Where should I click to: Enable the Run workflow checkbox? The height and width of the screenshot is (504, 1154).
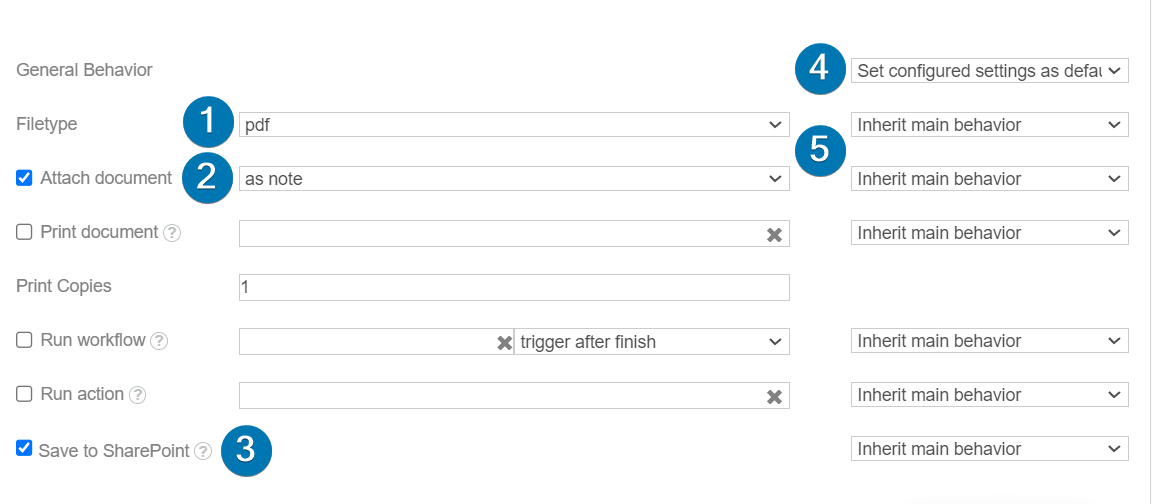tap(24, 341)
